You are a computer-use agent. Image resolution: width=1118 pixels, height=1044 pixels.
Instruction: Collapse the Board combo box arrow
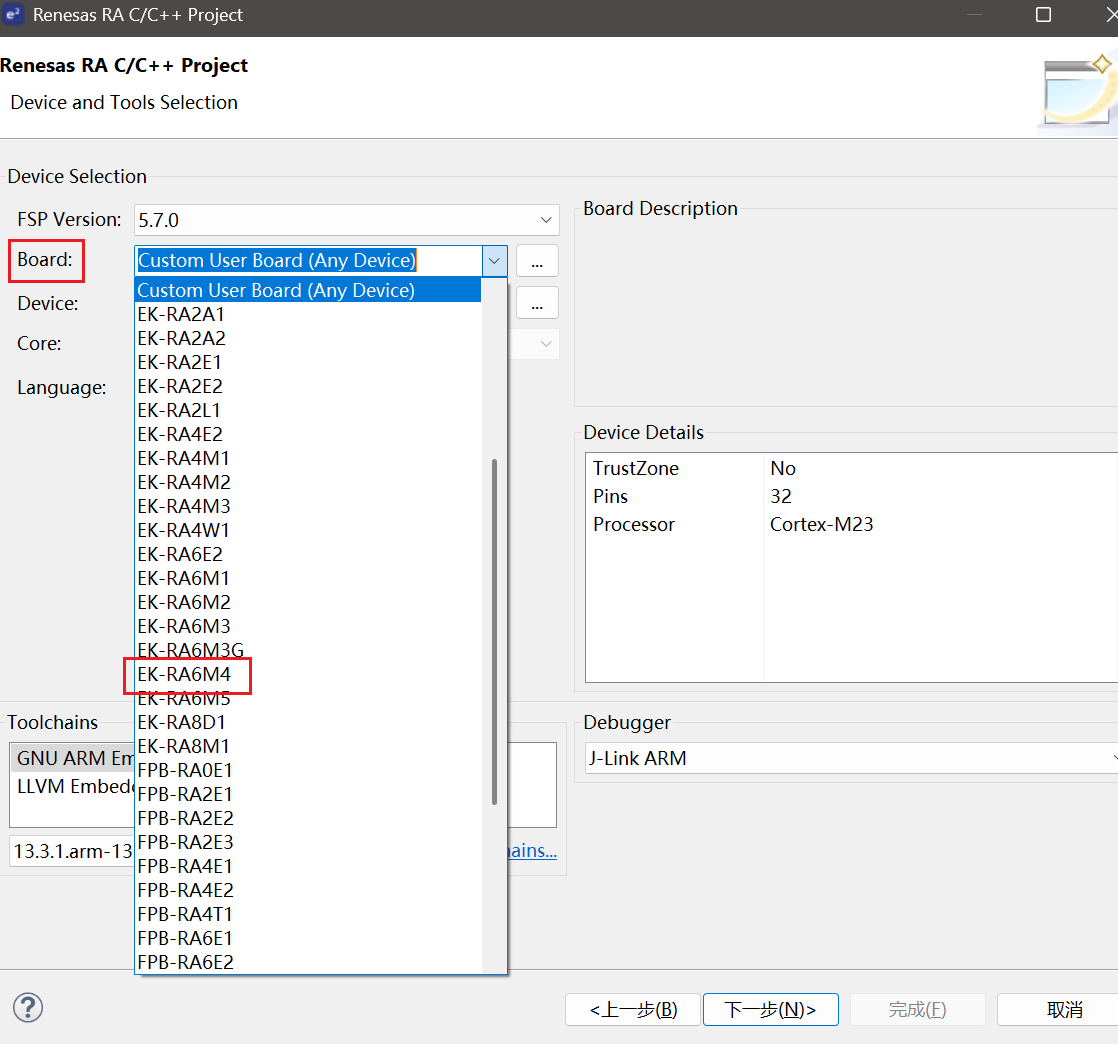click(x=494, y=261)
